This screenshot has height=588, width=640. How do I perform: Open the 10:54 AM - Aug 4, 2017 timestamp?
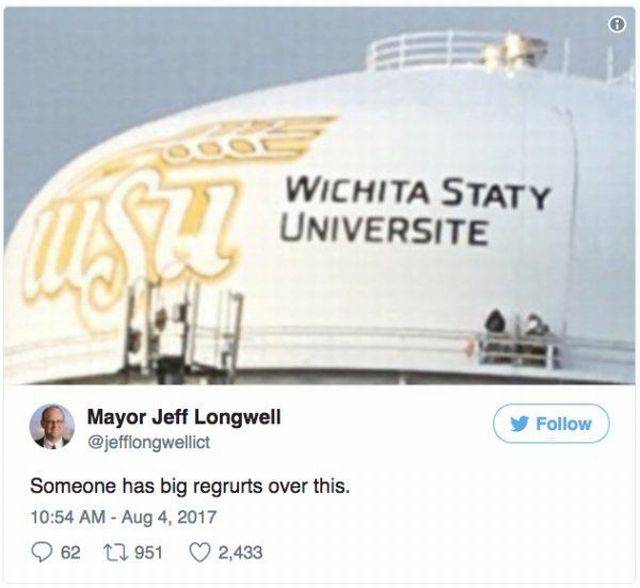click(124, 517)
